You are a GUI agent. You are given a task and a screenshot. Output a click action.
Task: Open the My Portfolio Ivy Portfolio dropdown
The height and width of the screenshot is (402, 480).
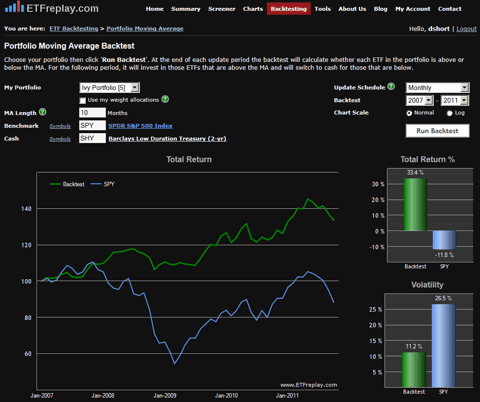pos(110,88)
